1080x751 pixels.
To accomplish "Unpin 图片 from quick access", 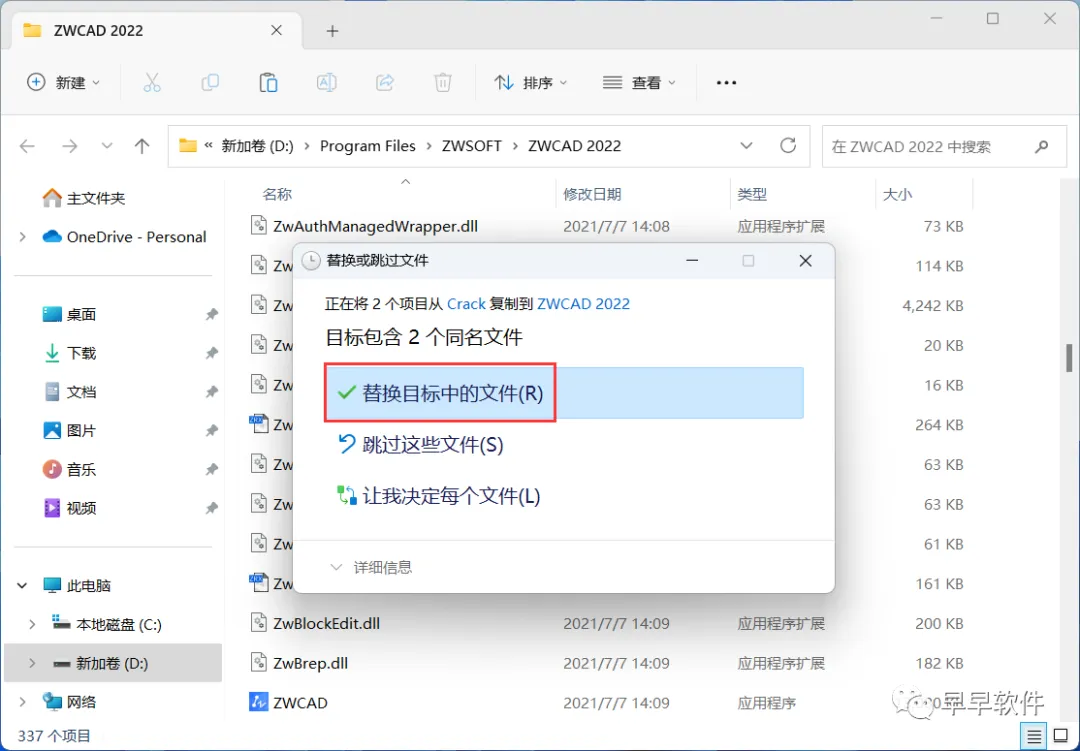I will (211, 431).
